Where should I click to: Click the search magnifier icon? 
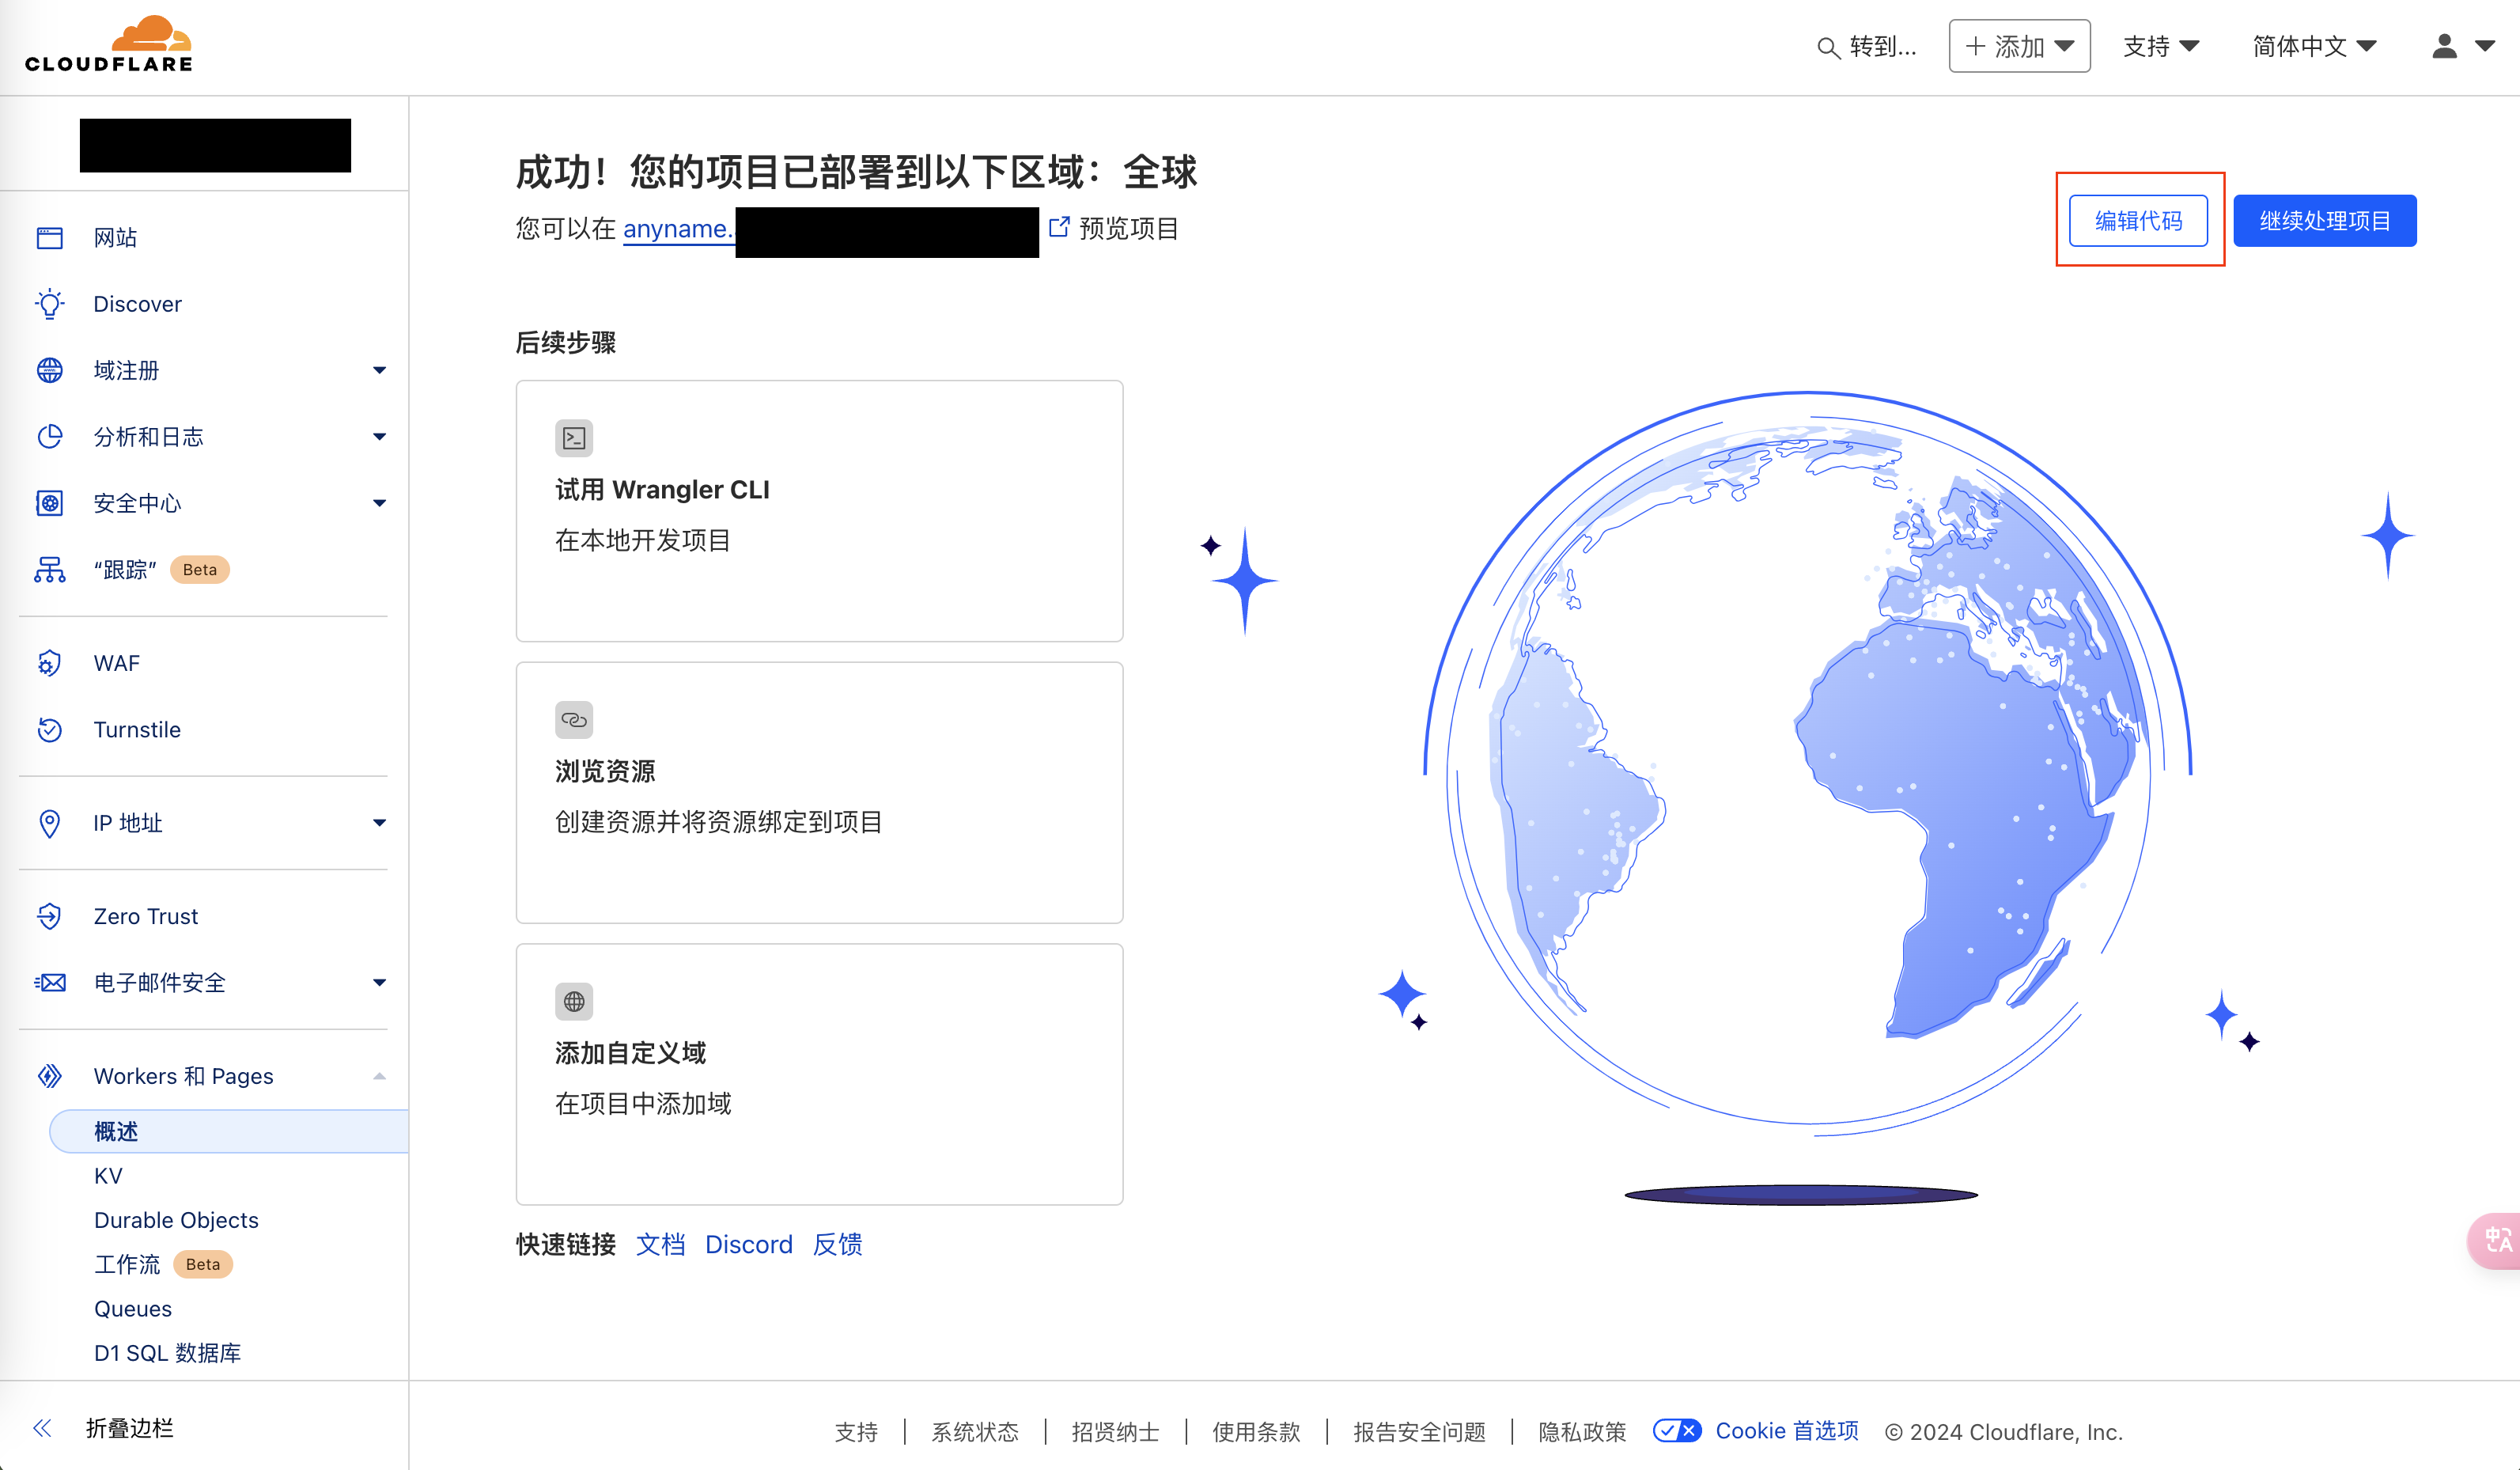pyautogui.click(x=1827, y=47)
